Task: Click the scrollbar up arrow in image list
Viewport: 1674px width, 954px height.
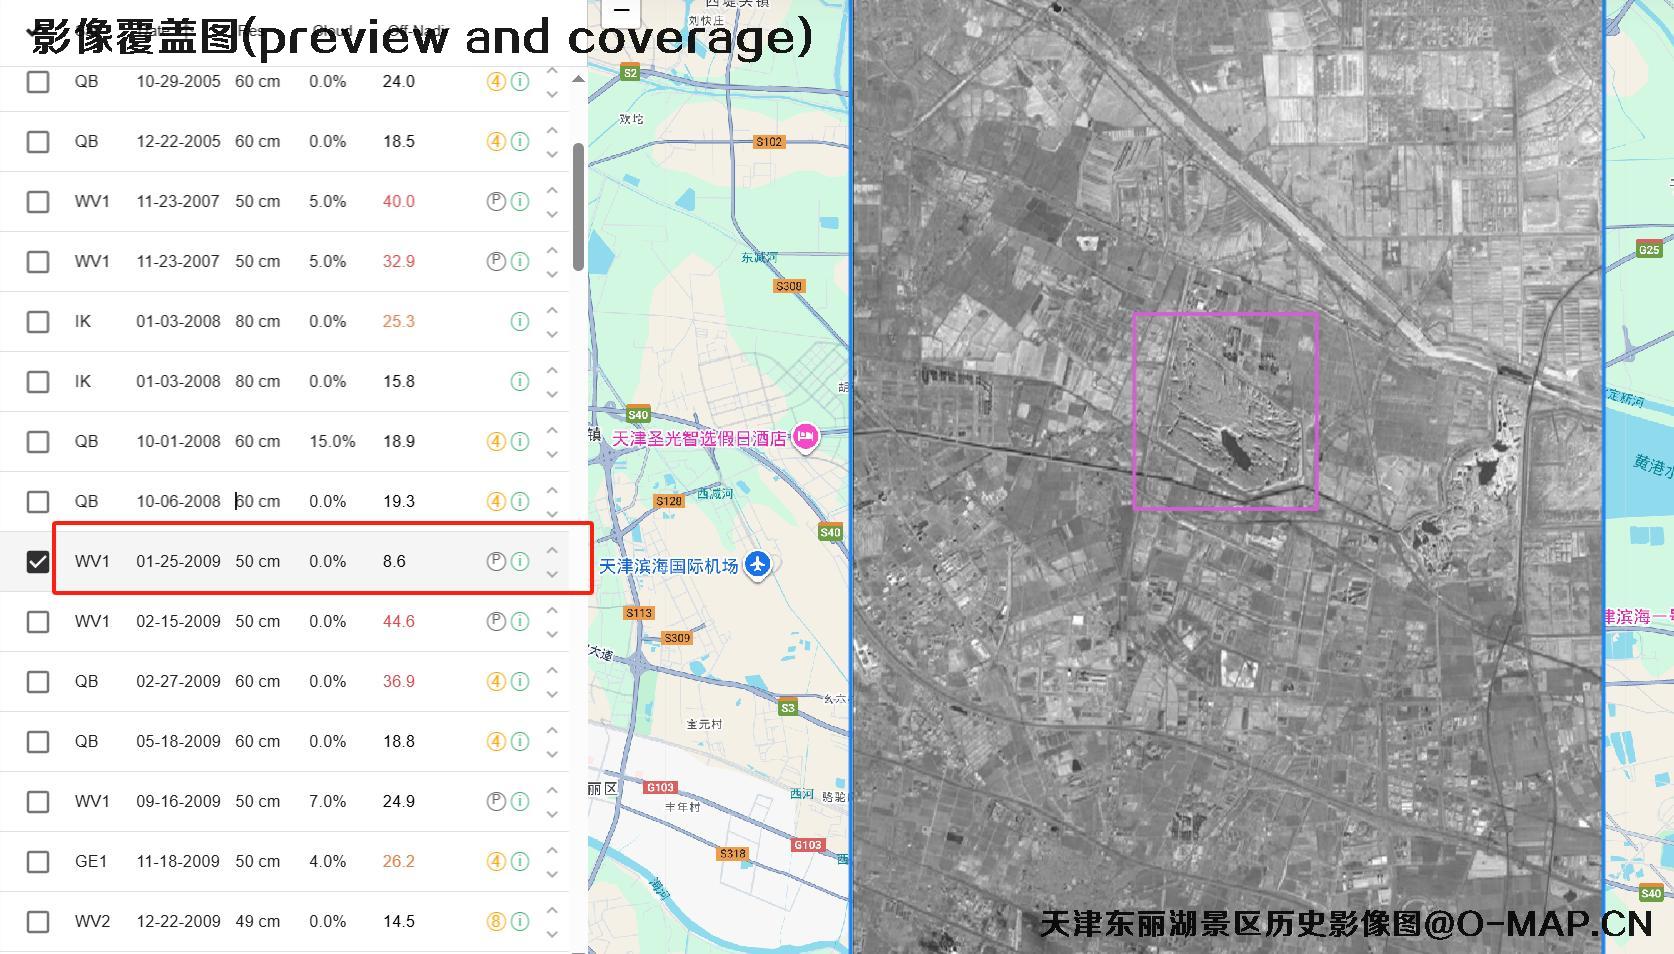Action: 578,79
